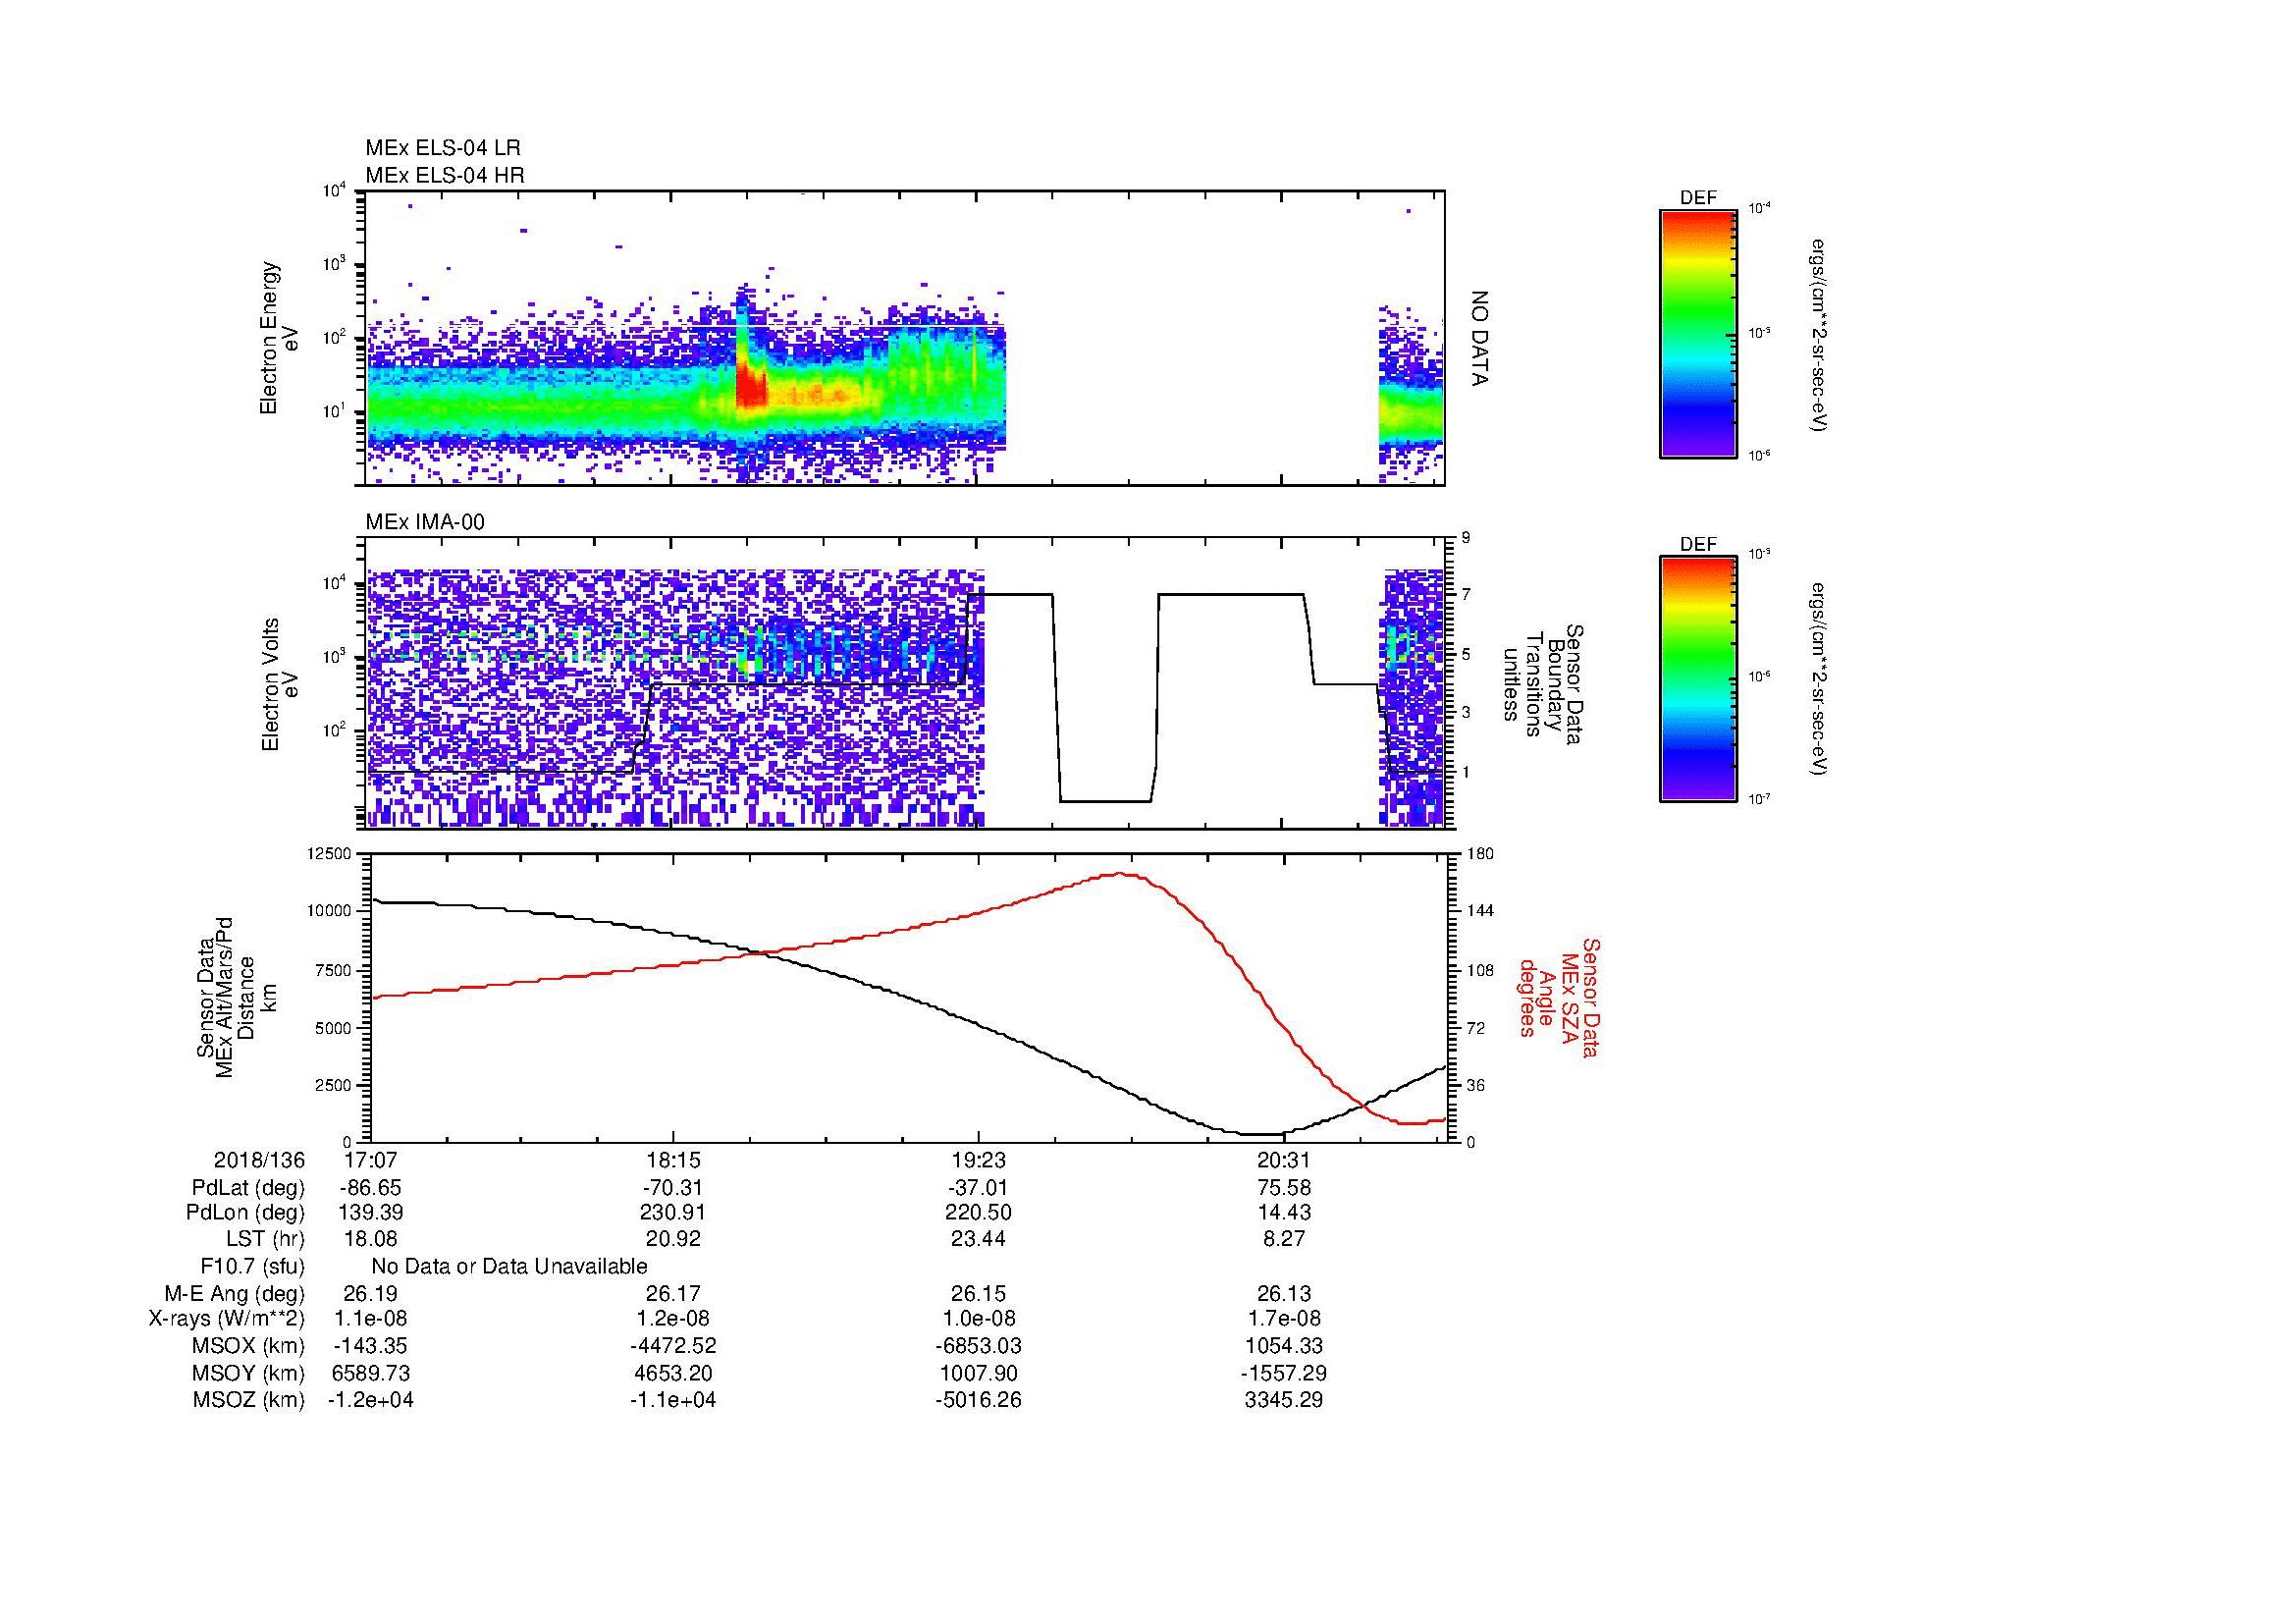Click the '2018/136' date label
Image resolution: width=2296 pixels, height=1623 pixels.
[259, 1161]
